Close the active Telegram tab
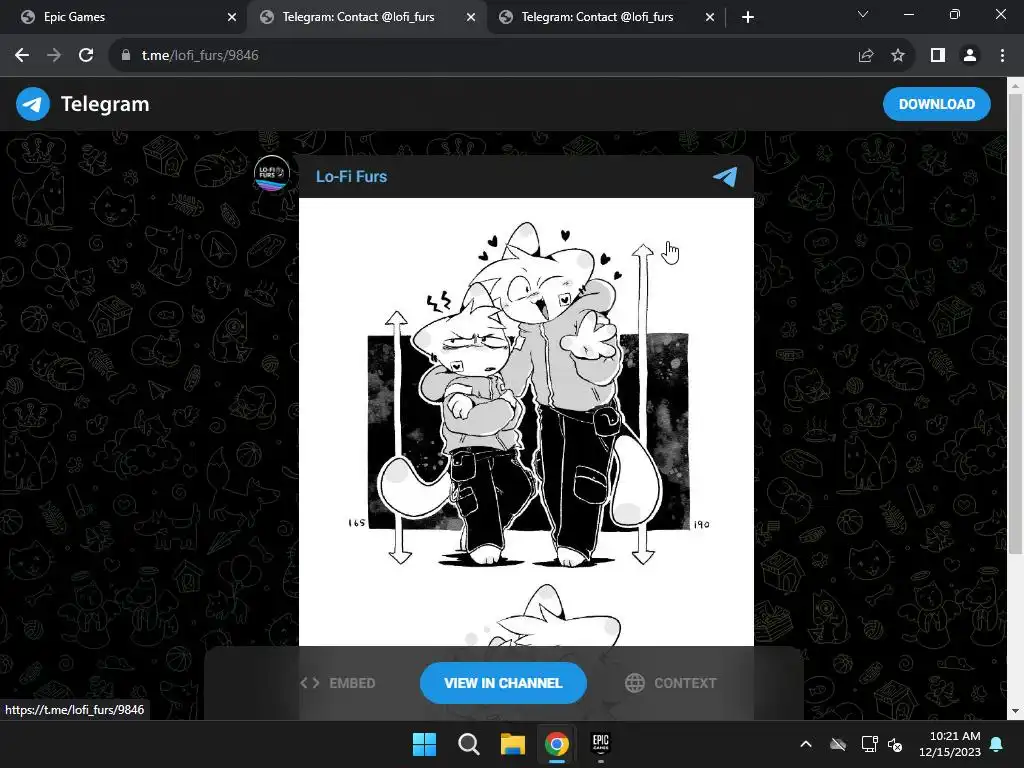The width and height of the screenshot is (1024, 768). tap(471, 17)
